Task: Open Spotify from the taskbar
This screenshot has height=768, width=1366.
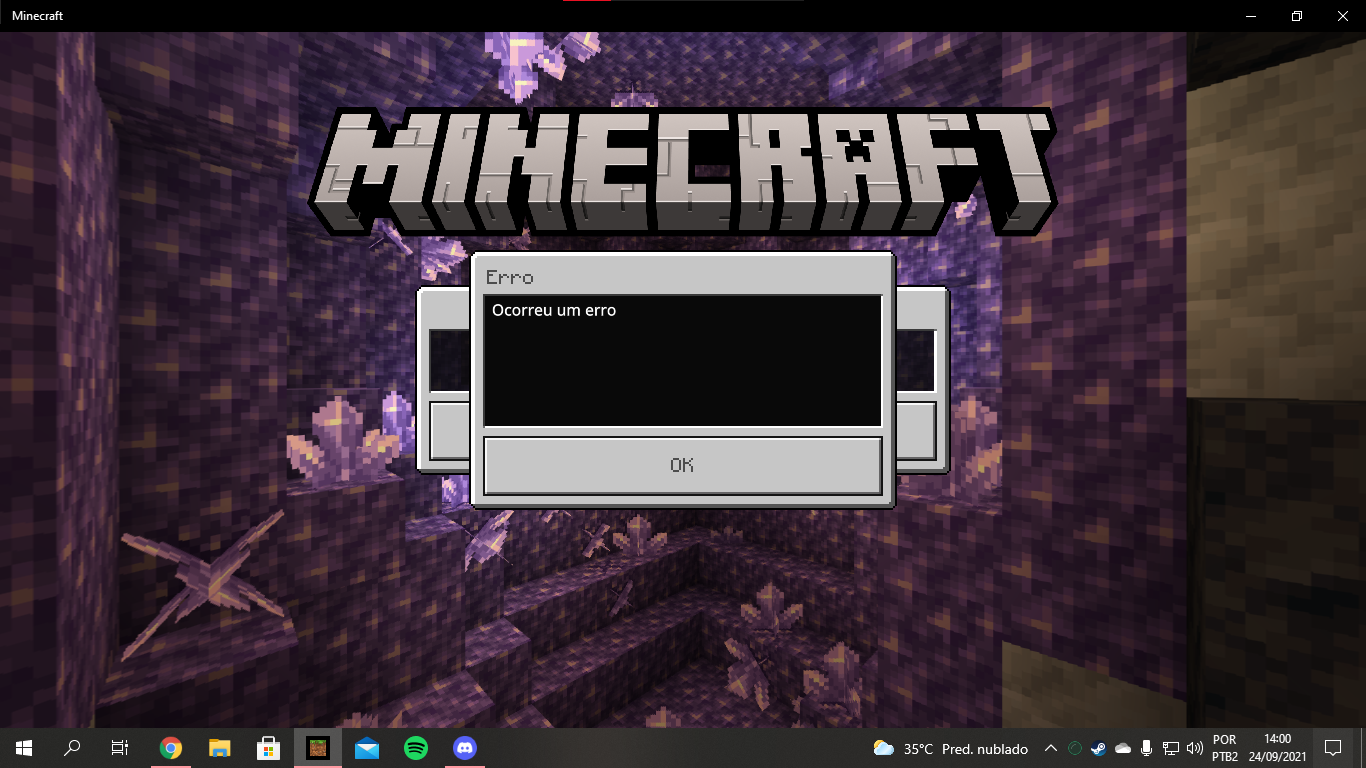Action: pos(416,747)
